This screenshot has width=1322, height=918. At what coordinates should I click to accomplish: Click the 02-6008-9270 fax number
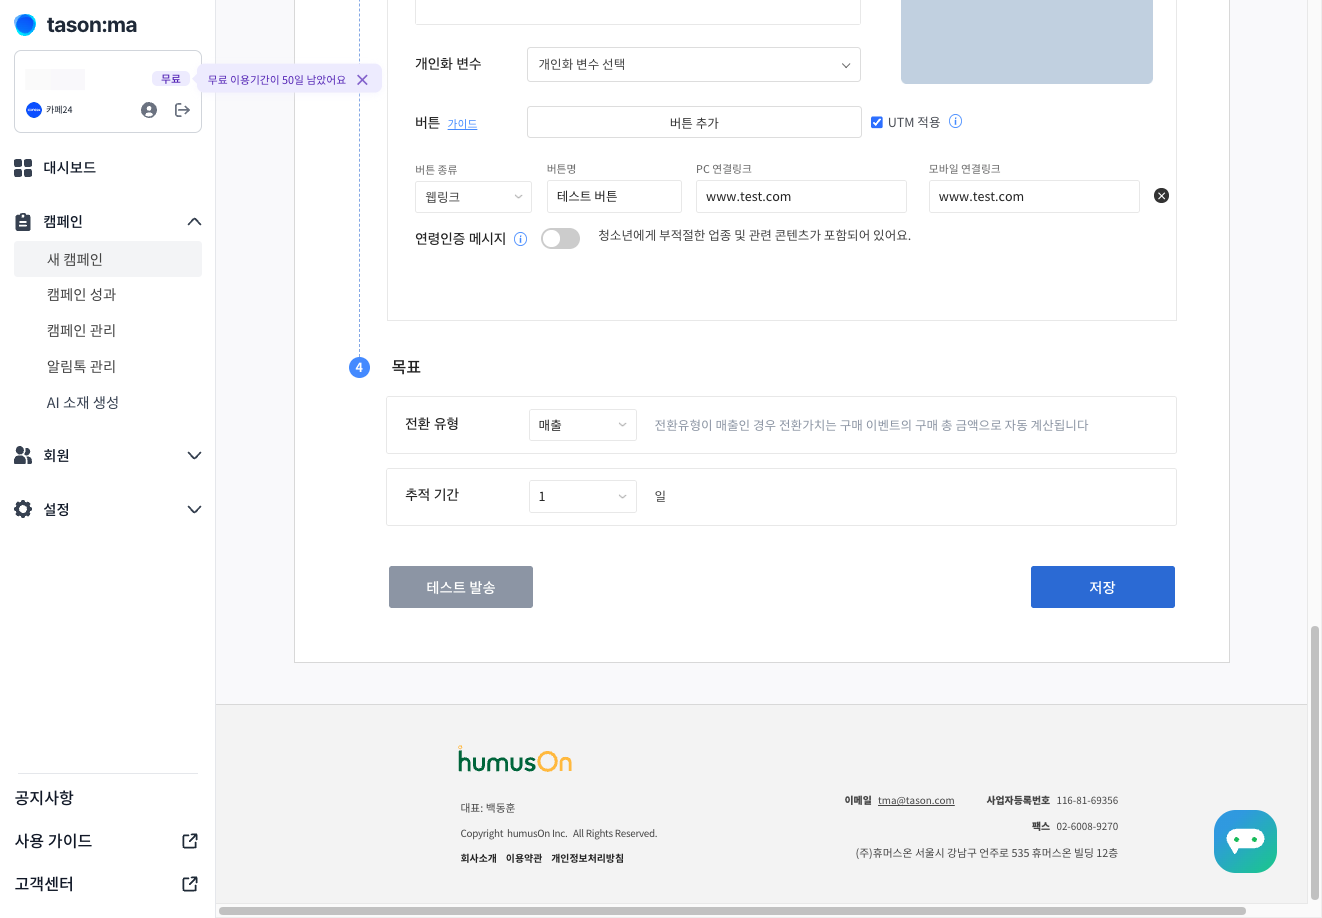click(1087, 827)
